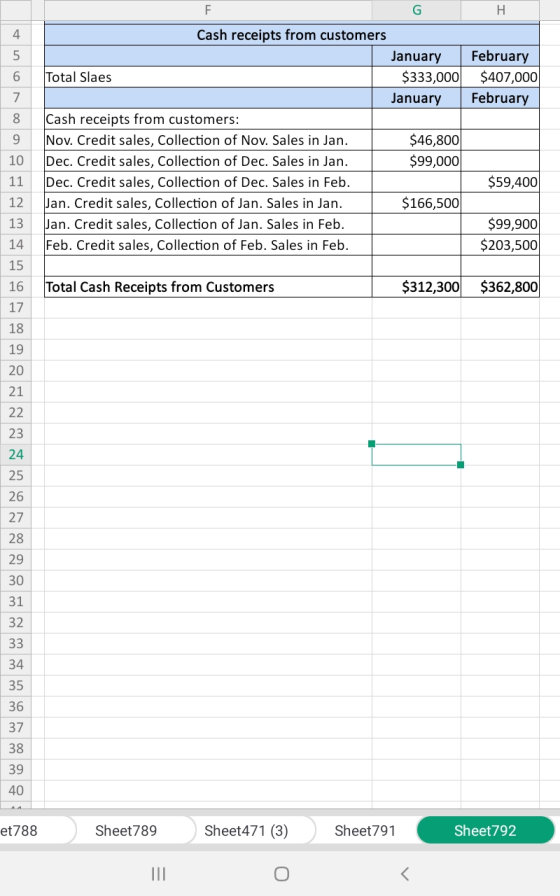Image resolution: width=560 pixels, height=896 pixels.
Task: Select the active Sheet792 tab
Action: point(485,830)
